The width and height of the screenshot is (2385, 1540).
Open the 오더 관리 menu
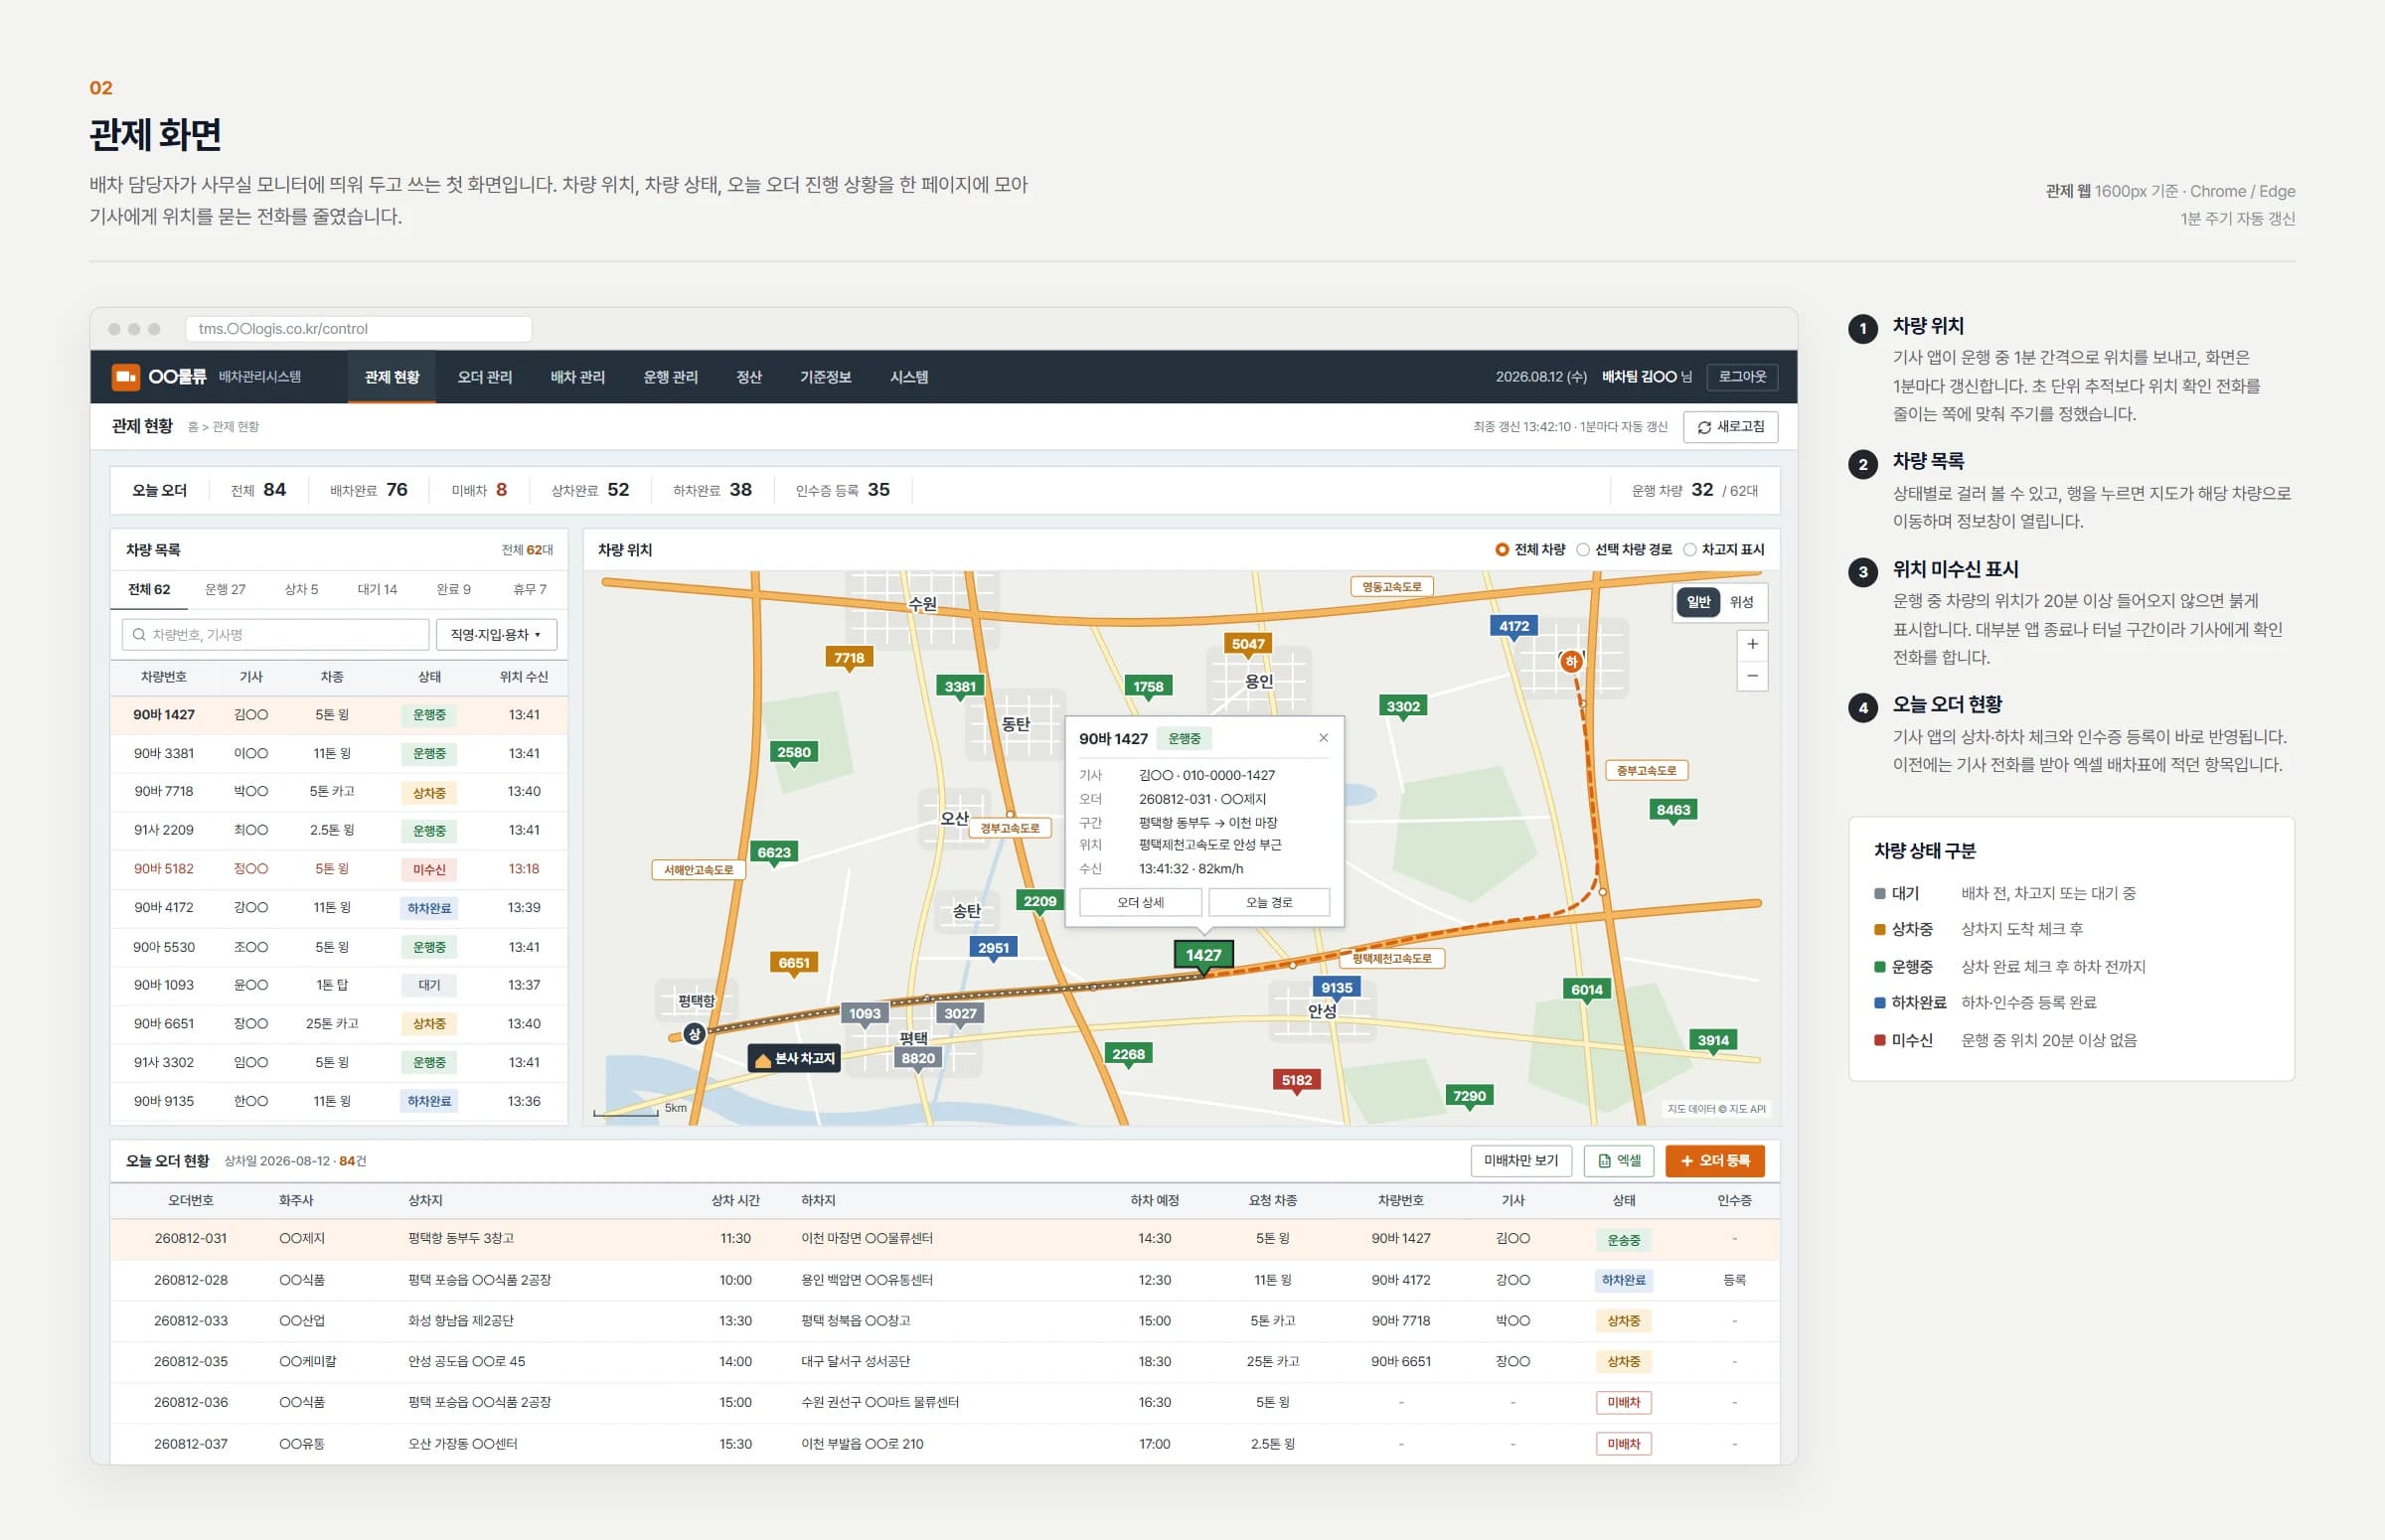click(x=485, y=377)
